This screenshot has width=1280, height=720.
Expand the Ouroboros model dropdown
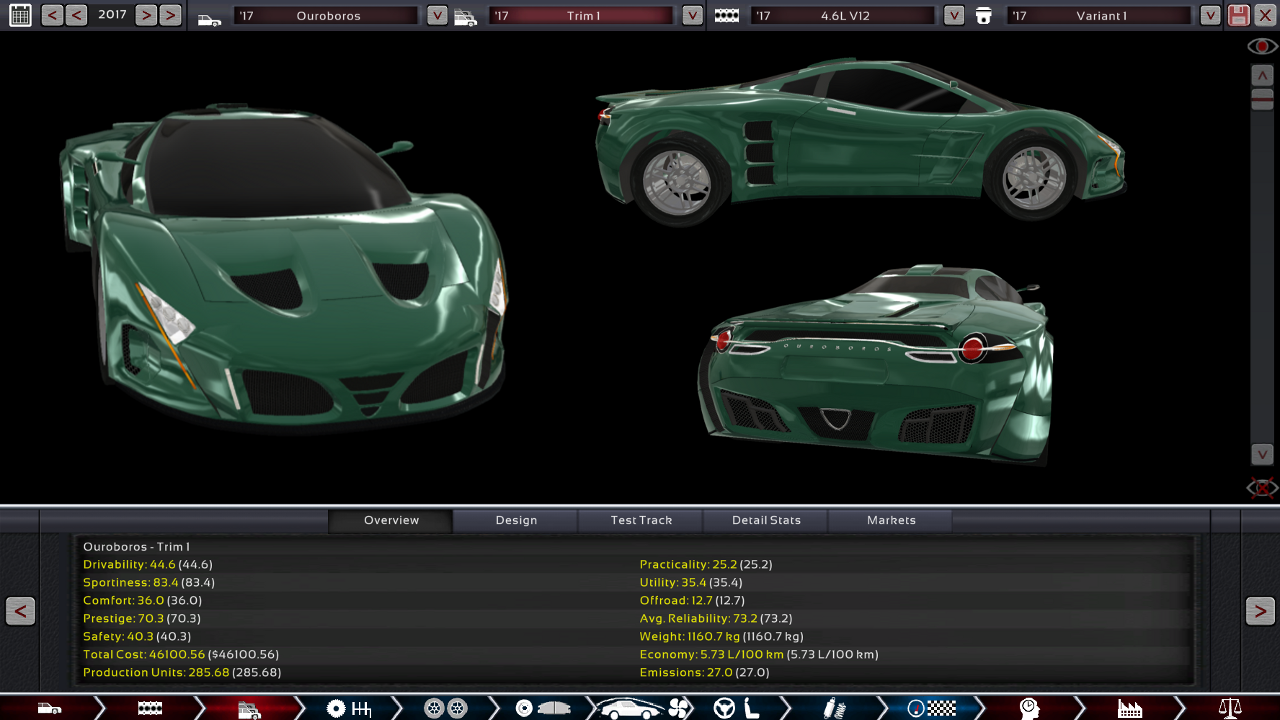437,15
